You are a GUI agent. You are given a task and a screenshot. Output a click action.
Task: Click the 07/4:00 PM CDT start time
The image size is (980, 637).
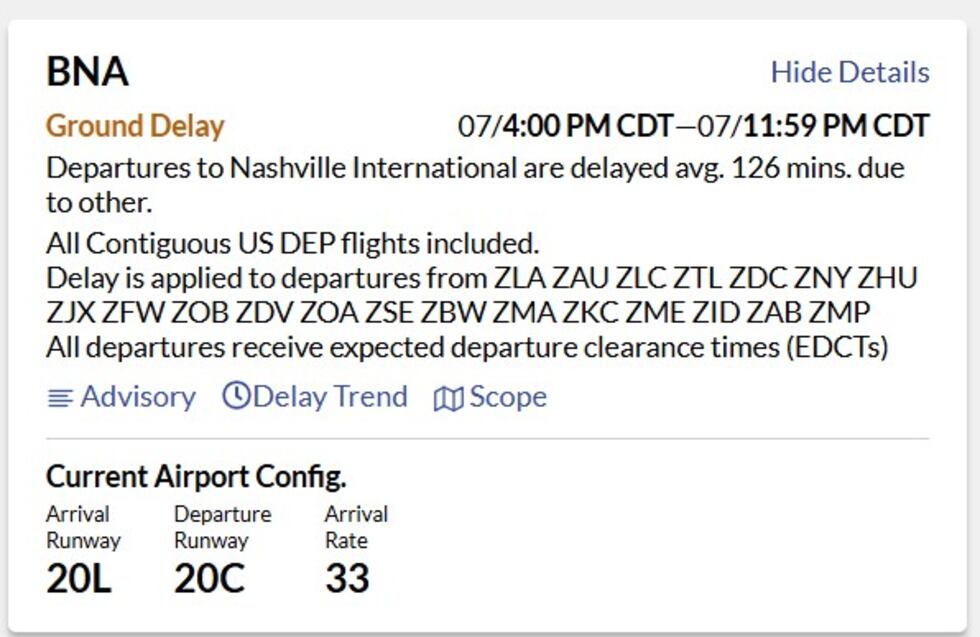pos(565,126)
